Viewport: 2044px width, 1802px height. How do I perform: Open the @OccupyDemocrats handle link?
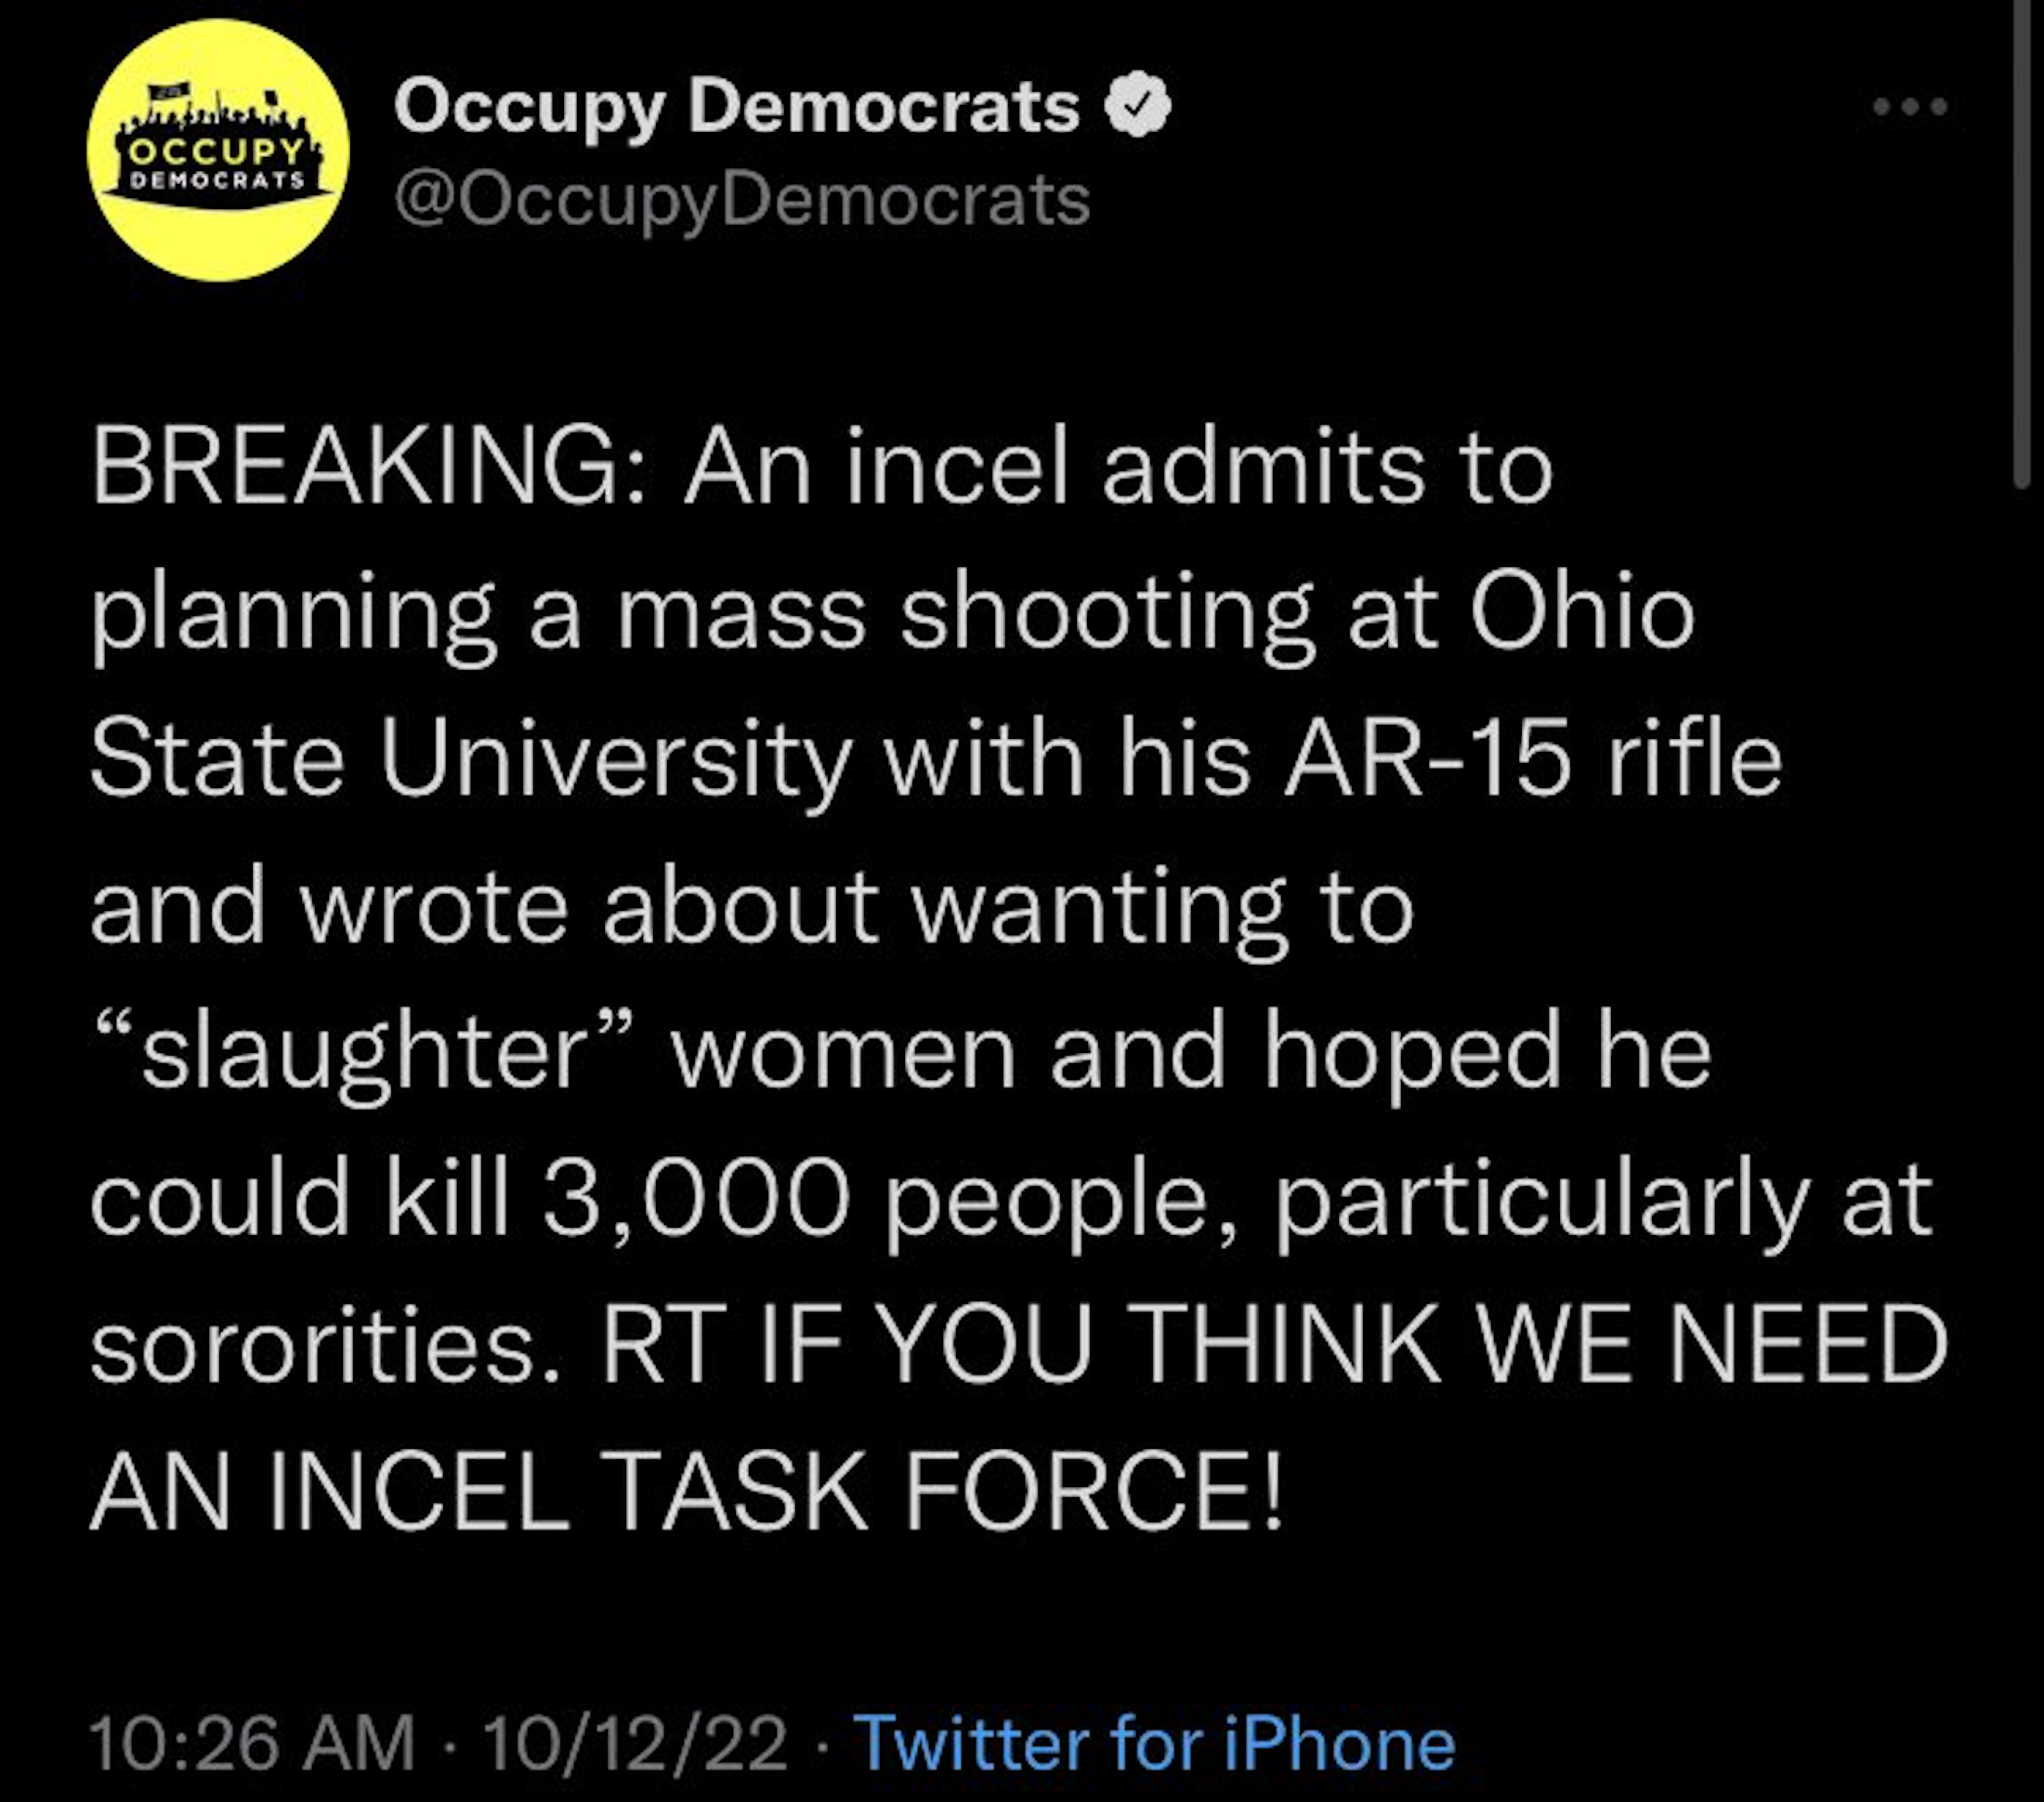[x=741, y=200]
